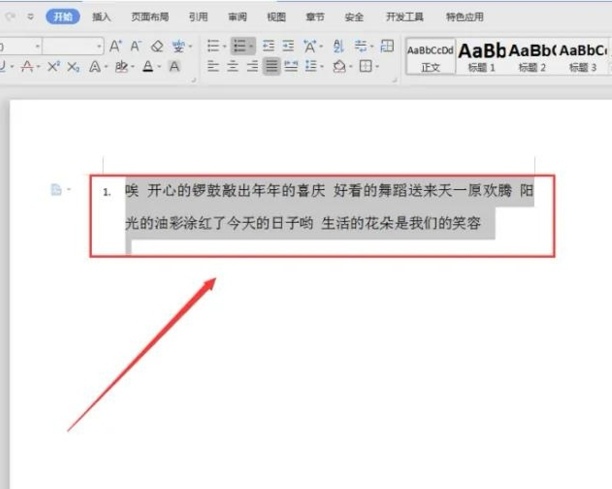The image size is (612, 489).
Task: Toggle character shading icon
Action: pyautogui.click(x=174, y=67)
